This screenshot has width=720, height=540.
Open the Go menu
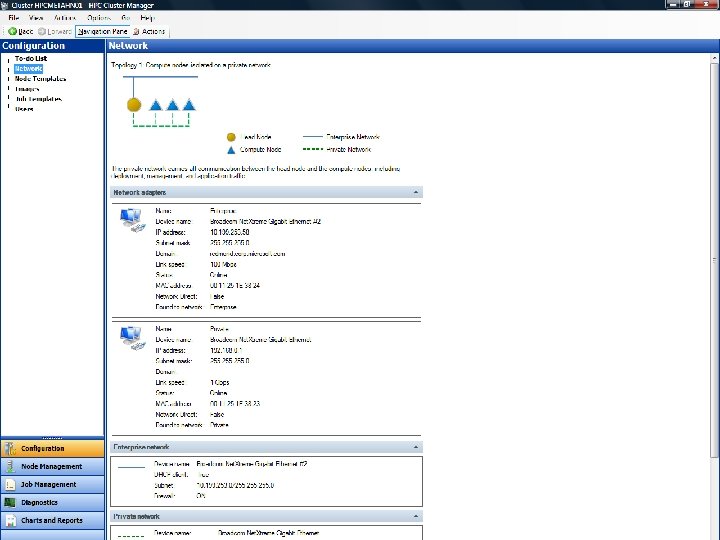point(126,18)
